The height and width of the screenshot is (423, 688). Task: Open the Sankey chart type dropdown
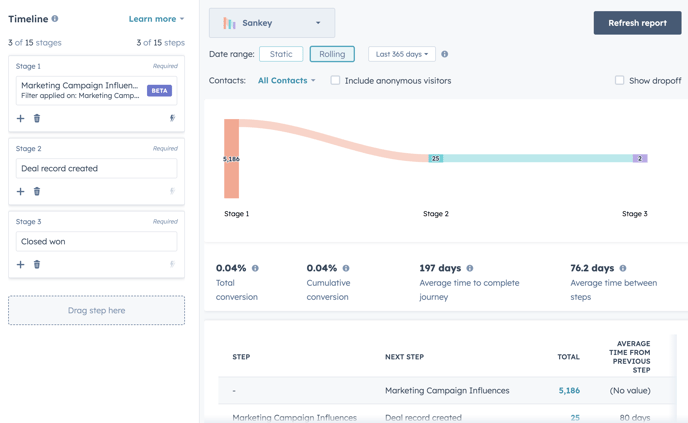272,23
